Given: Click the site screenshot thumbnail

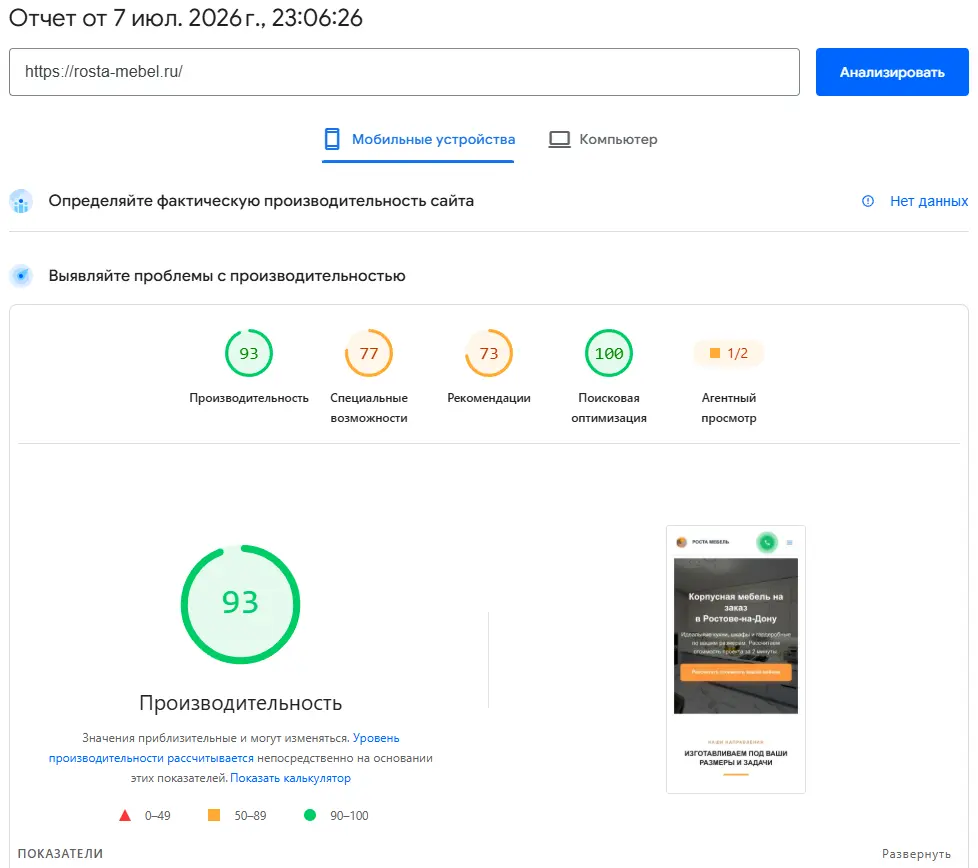Looking at the screenshot, I should (735, 659).
